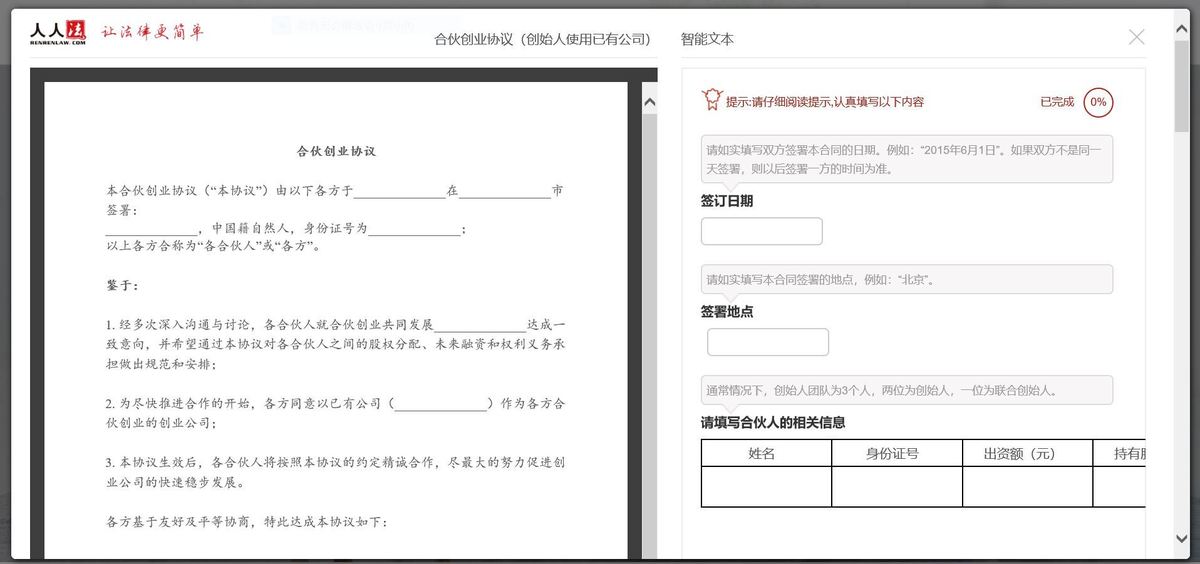The width and height of the screenshot is (1200, 564).
Task: Click the red slogan 让法律更简单
Action: point(153,33)
